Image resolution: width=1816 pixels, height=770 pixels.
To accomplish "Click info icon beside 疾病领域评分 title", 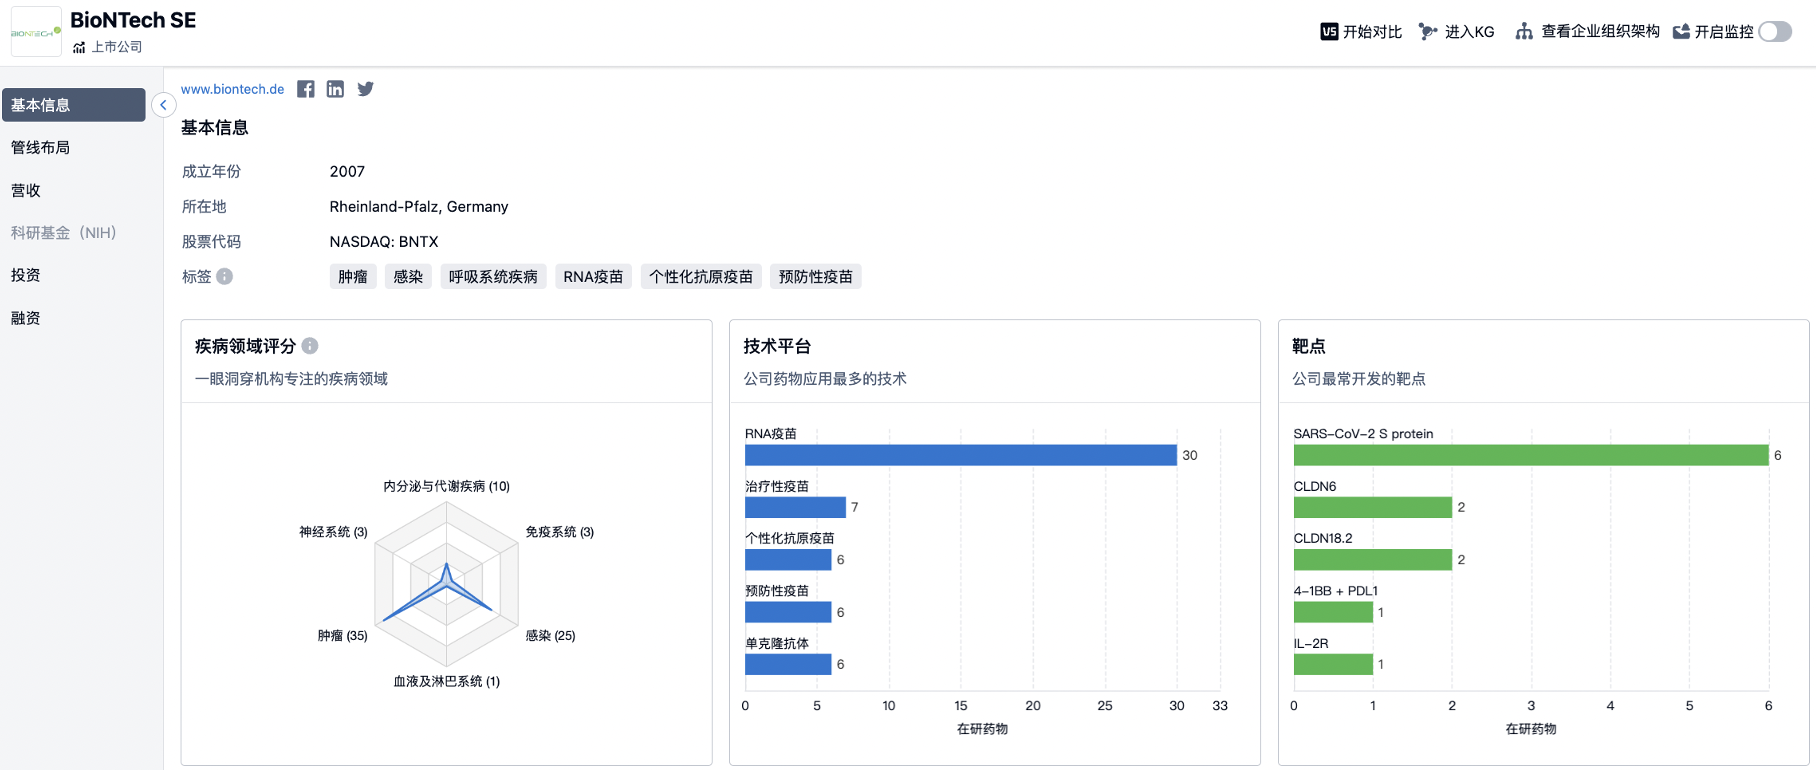I will click(x=310, y=346).
